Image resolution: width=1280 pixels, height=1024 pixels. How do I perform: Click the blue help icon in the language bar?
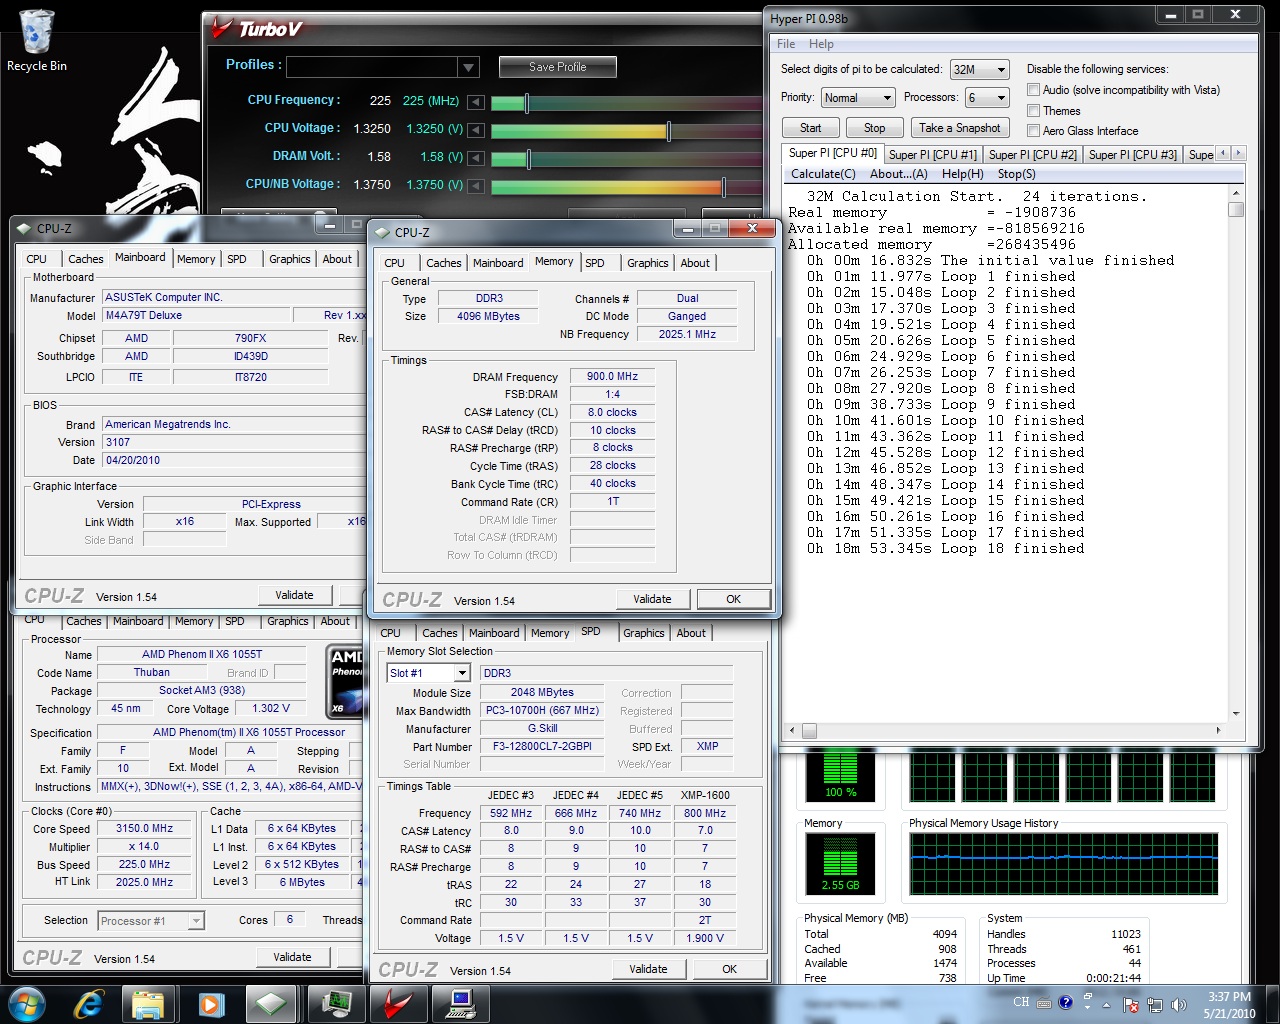pyautogui.click(x=1066, y=1002)
